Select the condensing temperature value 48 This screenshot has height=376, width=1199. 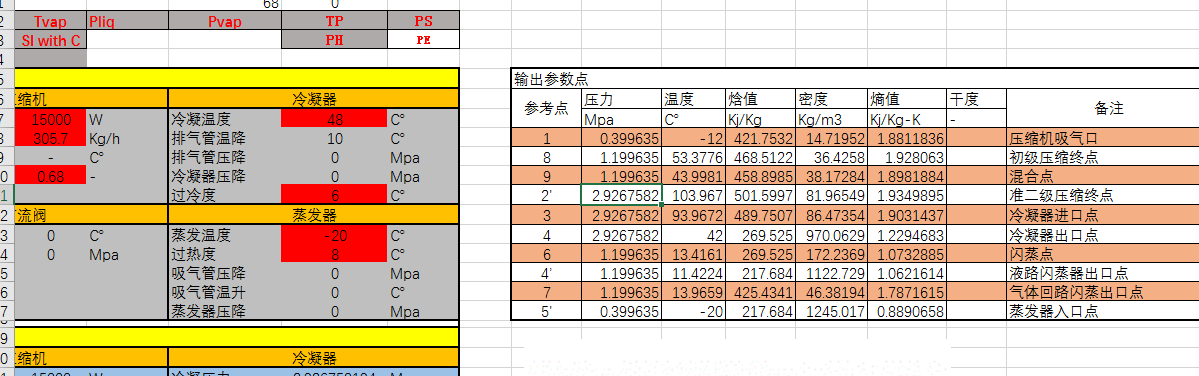pyautogui.click(x=334, y=119)
